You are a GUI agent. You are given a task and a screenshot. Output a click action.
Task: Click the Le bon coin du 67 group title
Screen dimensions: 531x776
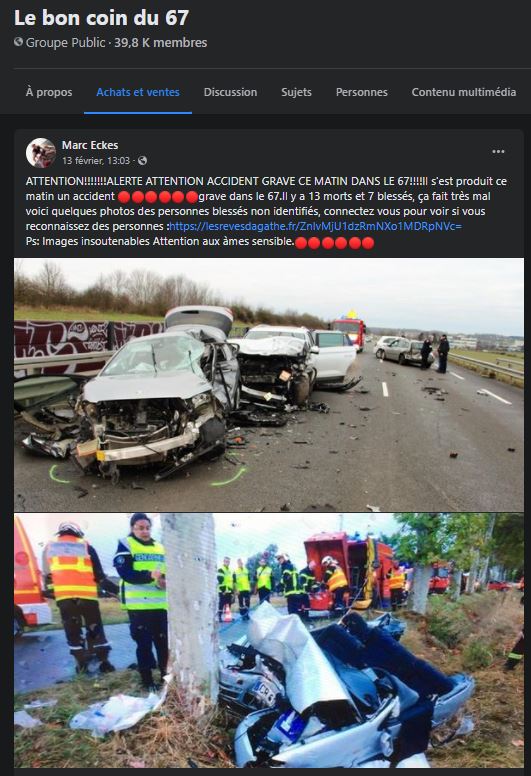[x=101, y=18]
